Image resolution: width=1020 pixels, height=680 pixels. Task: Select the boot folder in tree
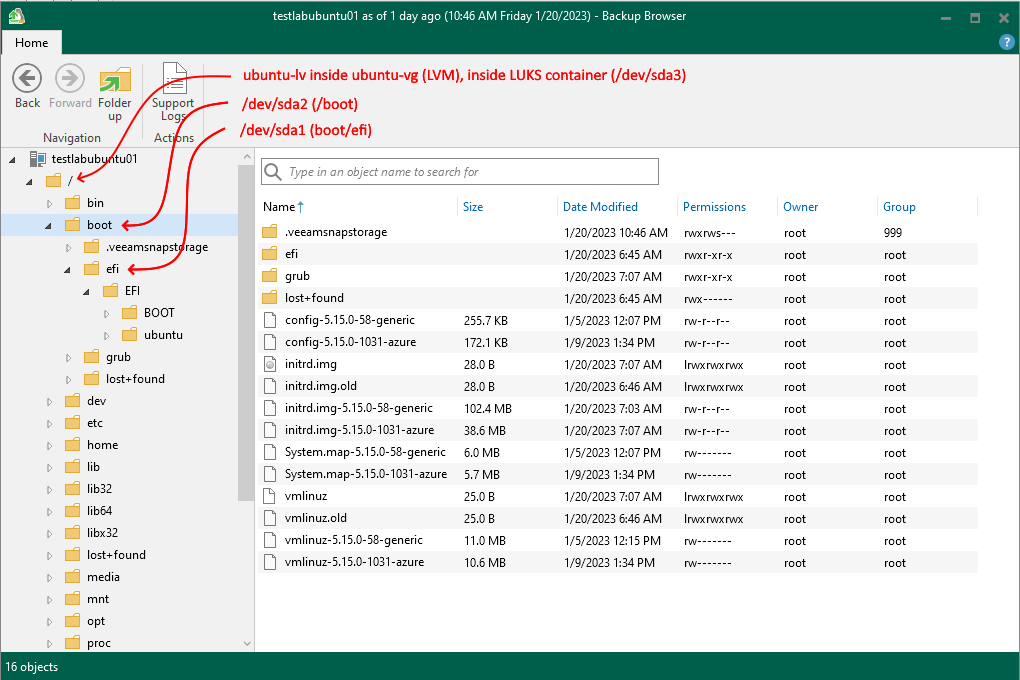point(99,225)
